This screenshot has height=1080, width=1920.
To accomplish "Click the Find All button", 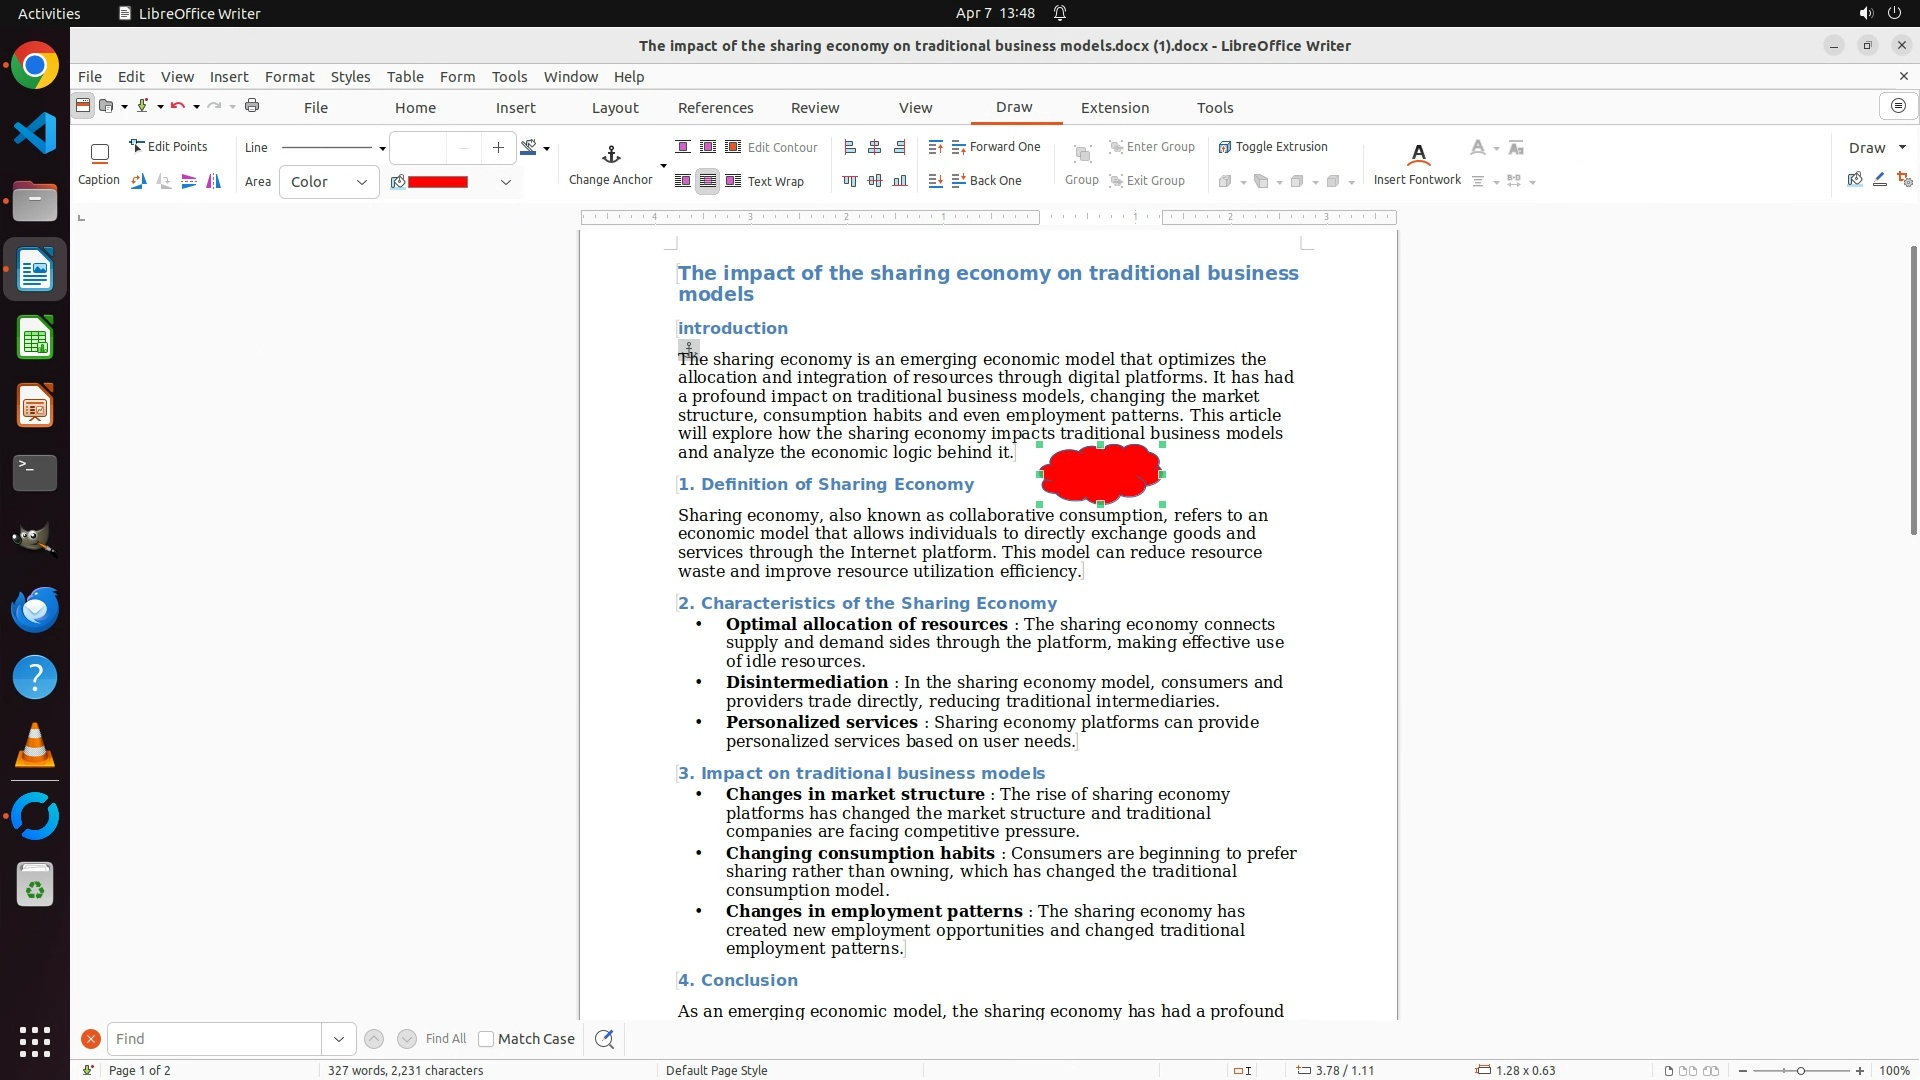I will click(445, 1039).
